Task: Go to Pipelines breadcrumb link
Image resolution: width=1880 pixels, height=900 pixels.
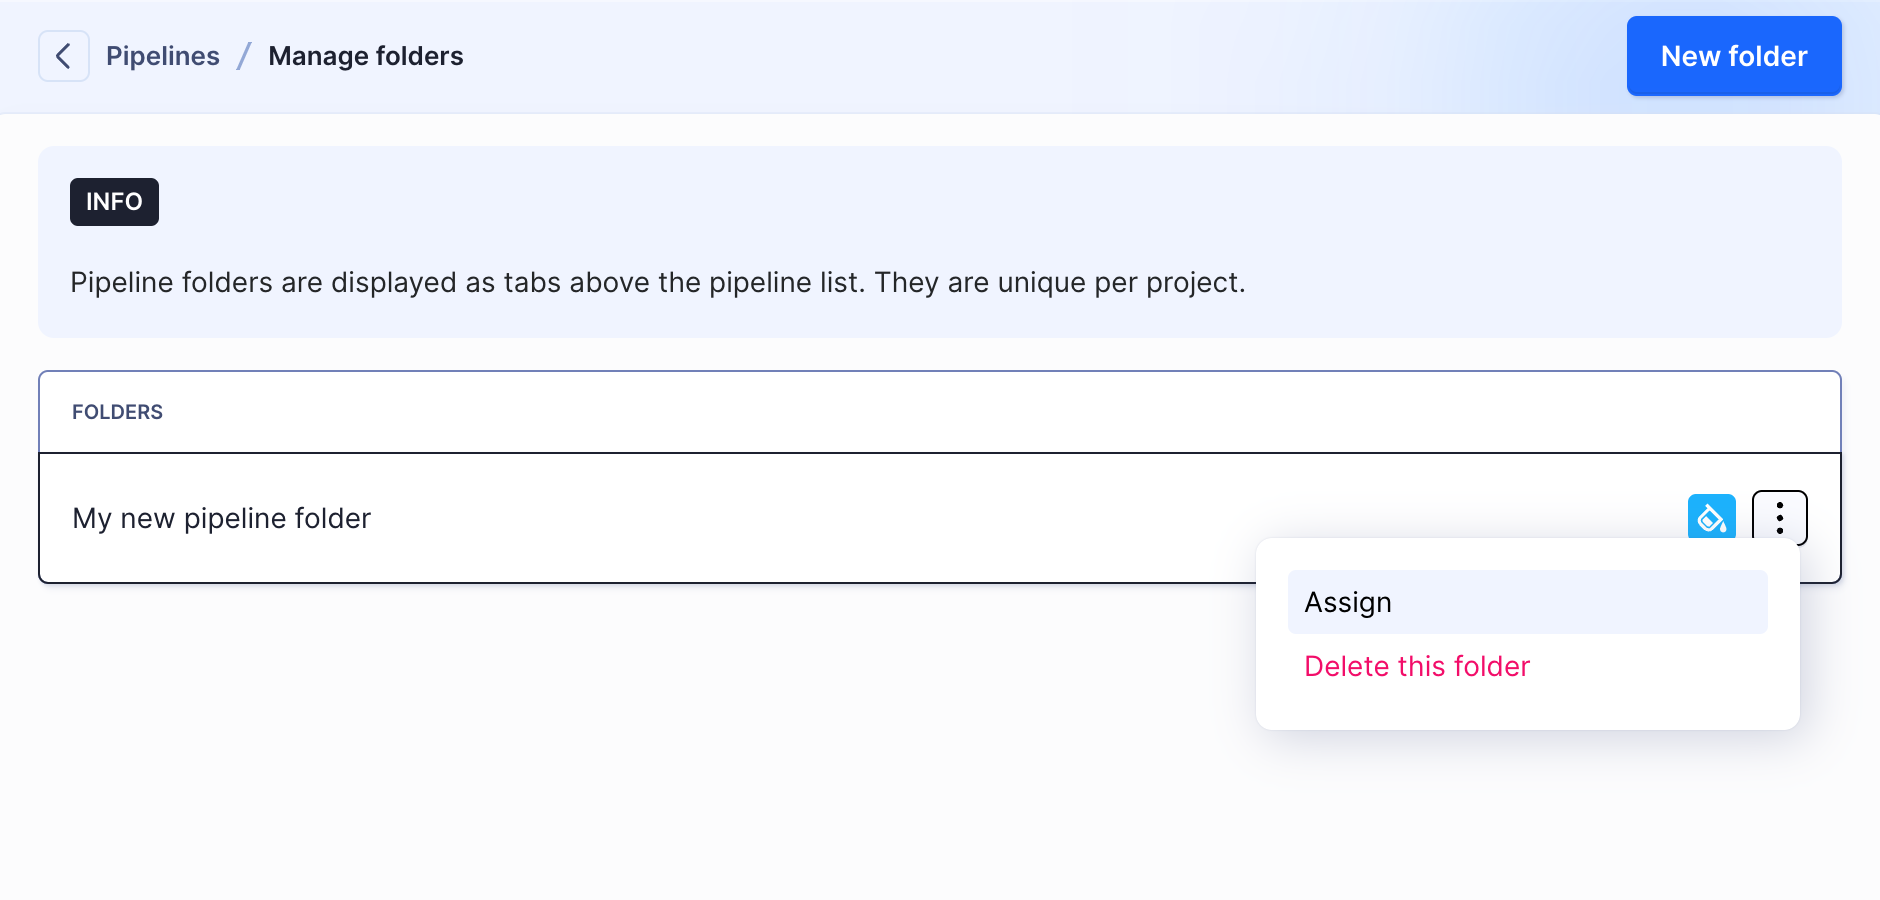Action: click(x=163, y=56)
